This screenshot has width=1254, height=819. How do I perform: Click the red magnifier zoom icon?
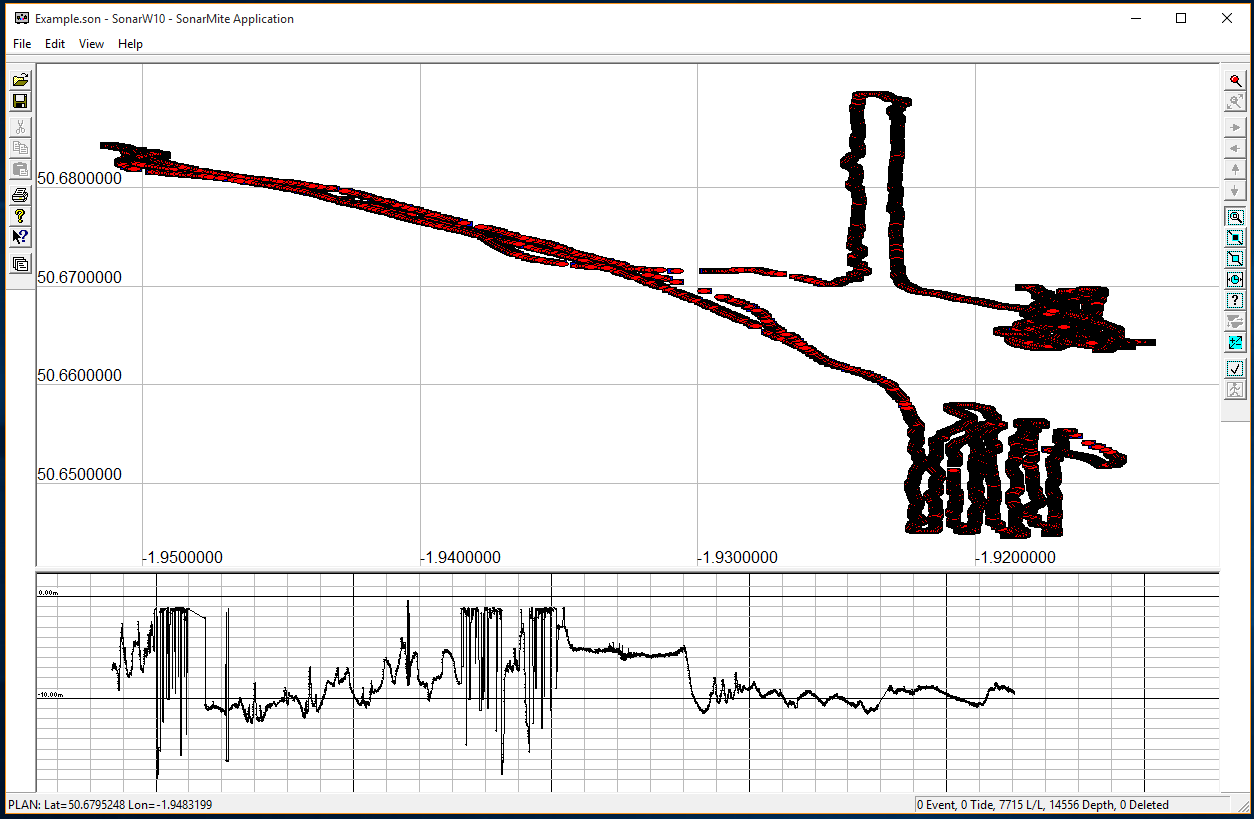1235,80
